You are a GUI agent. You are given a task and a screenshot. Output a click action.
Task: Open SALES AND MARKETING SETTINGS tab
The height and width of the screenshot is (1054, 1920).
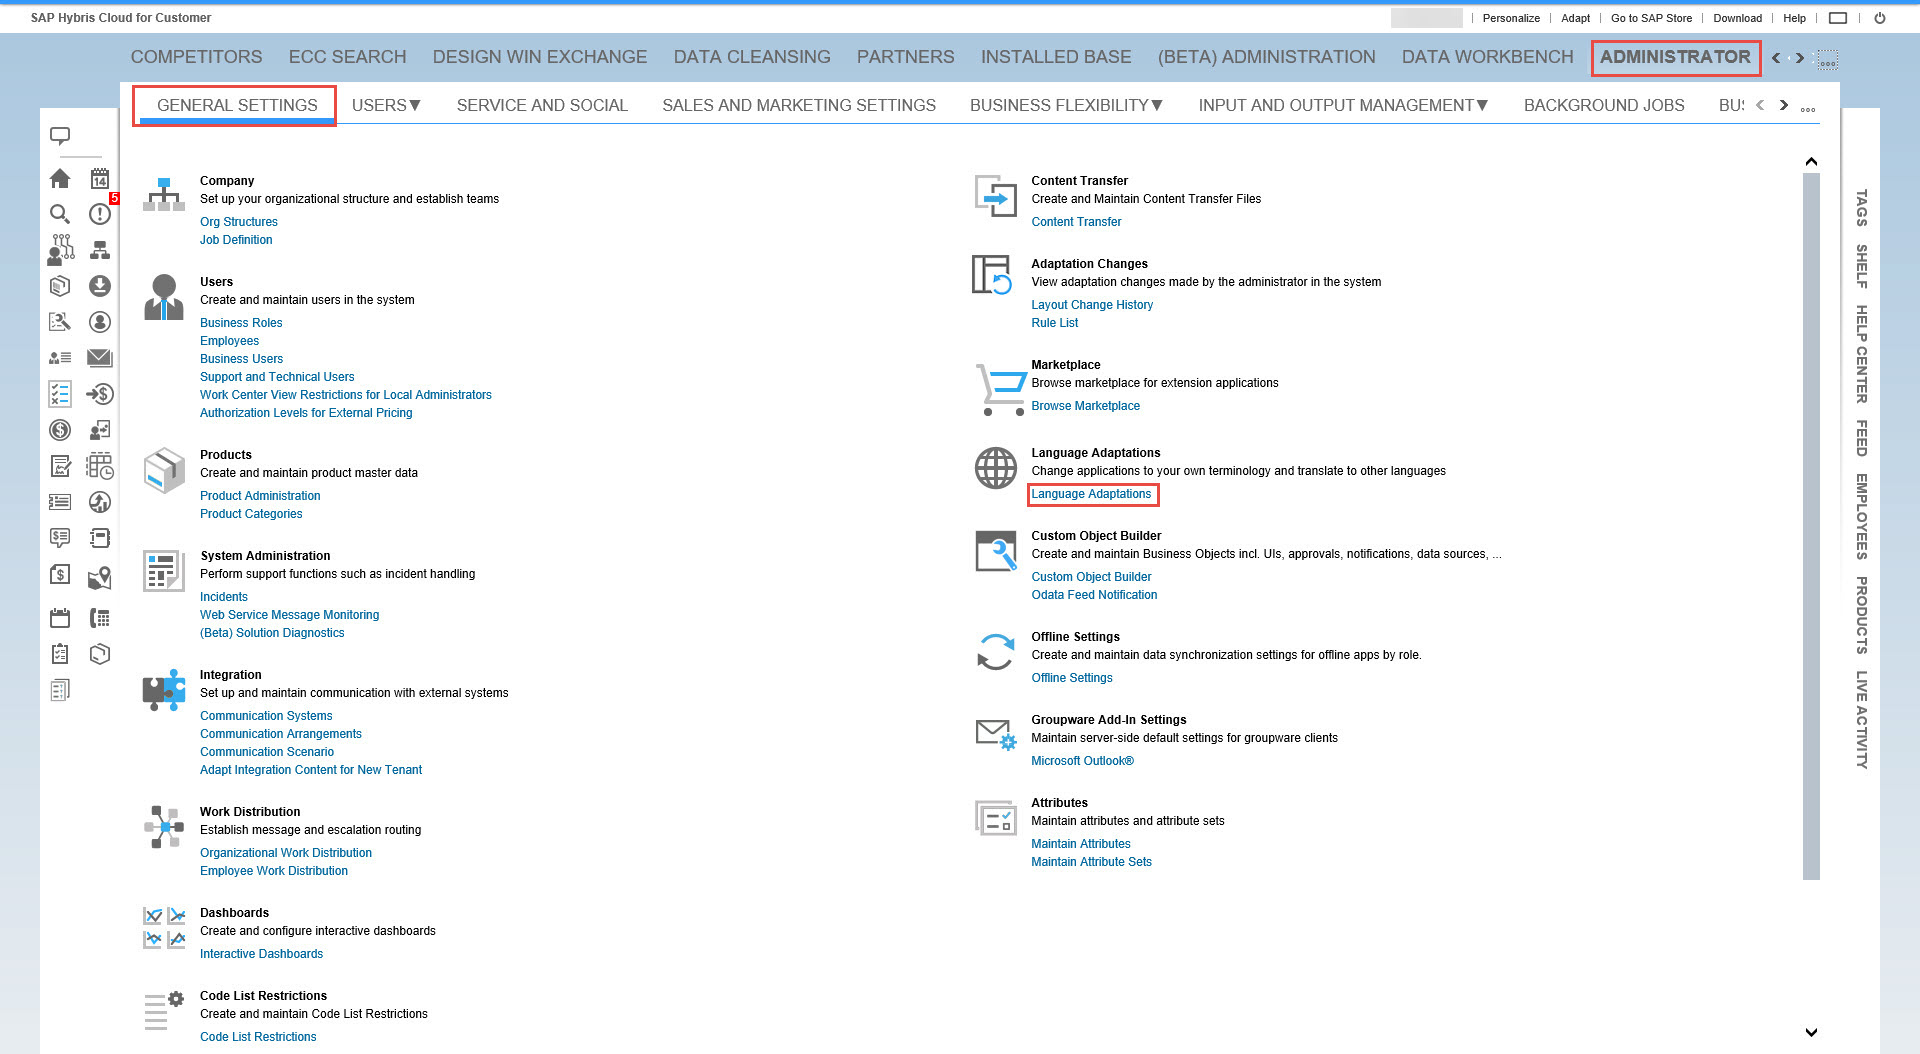(x=799, y=105)
